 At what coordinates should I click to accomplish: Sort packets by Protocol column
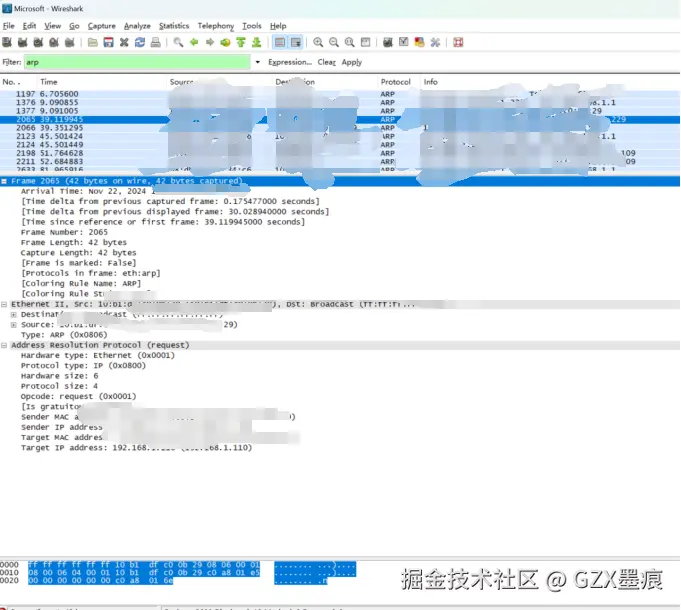coord(398,82)
